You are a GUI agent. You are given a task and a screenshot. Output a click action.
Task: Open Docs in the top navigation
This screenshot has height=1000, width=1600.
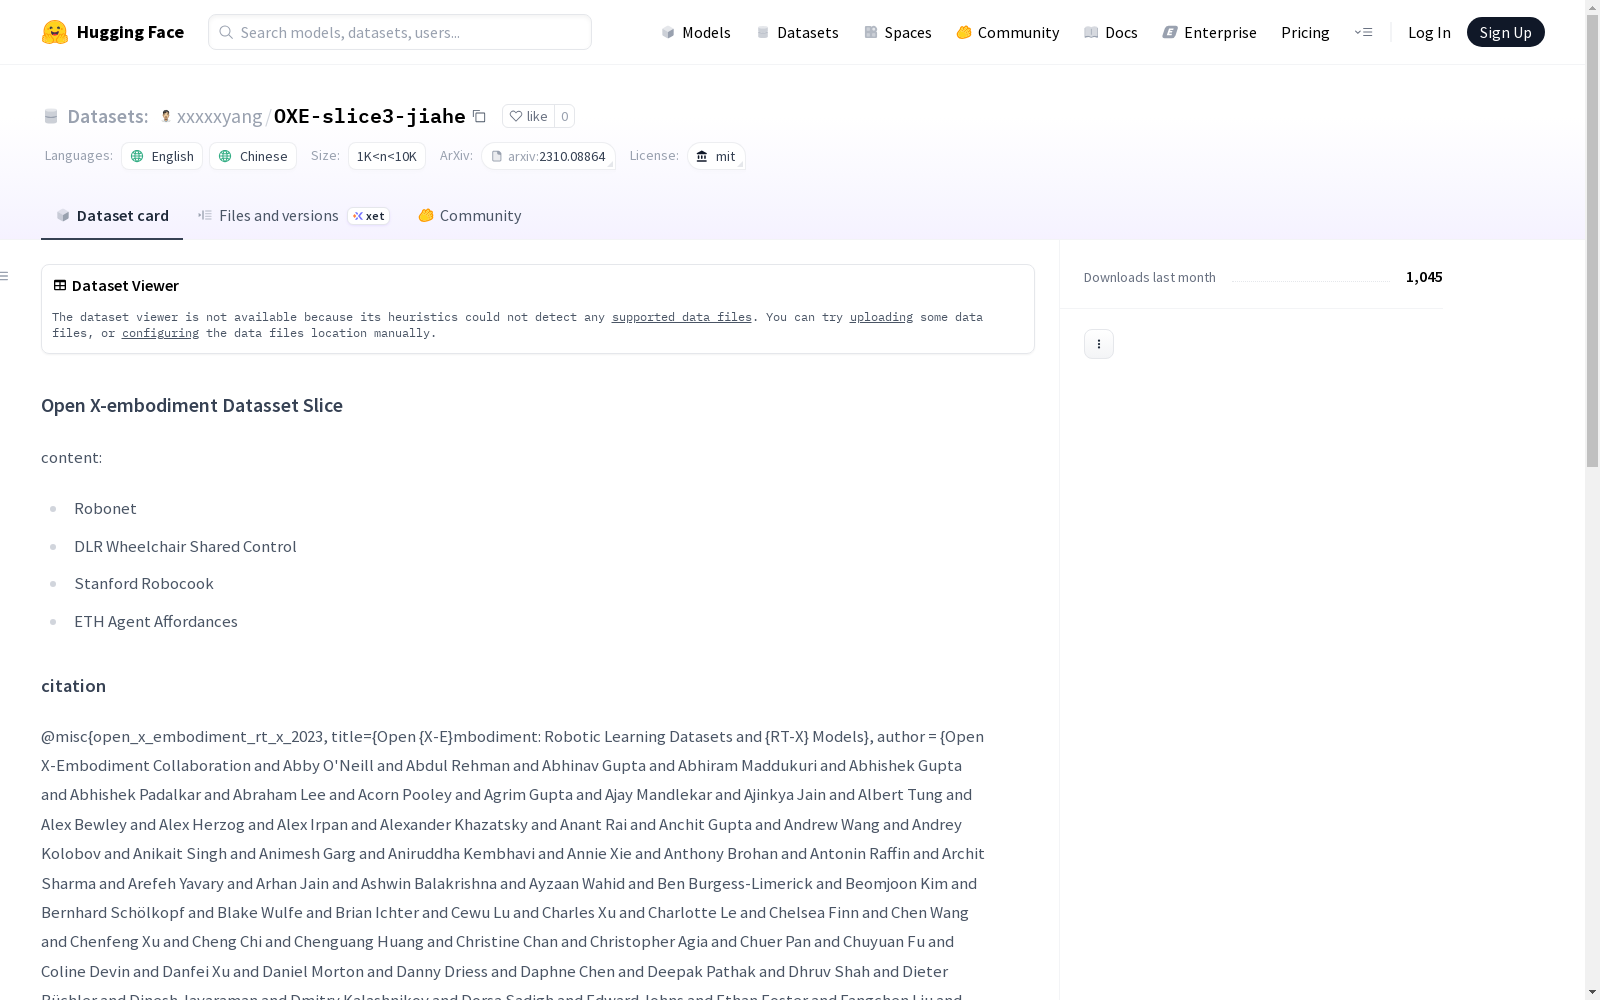(1110, 32)
